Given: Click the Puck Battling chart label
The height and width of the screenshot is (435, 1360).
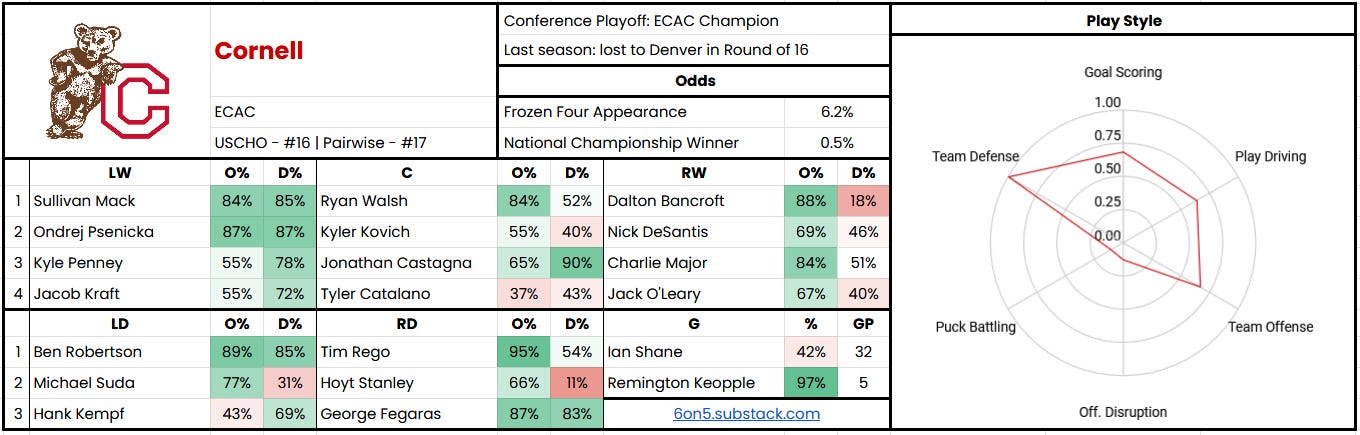Looking at the screenshot, I should click(x=975, y=327).
